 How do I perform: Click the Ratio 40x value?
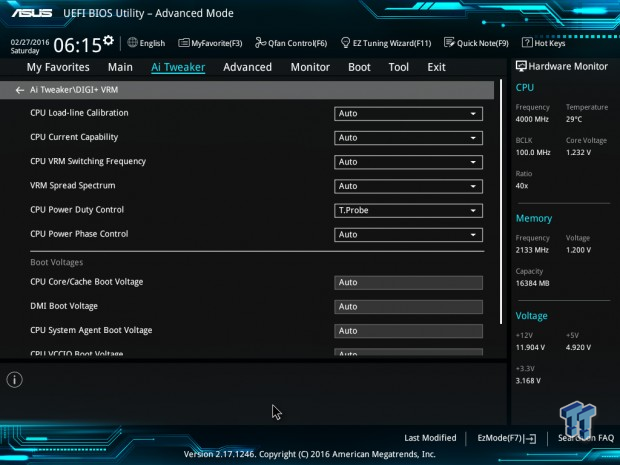[x=522, y=186]
